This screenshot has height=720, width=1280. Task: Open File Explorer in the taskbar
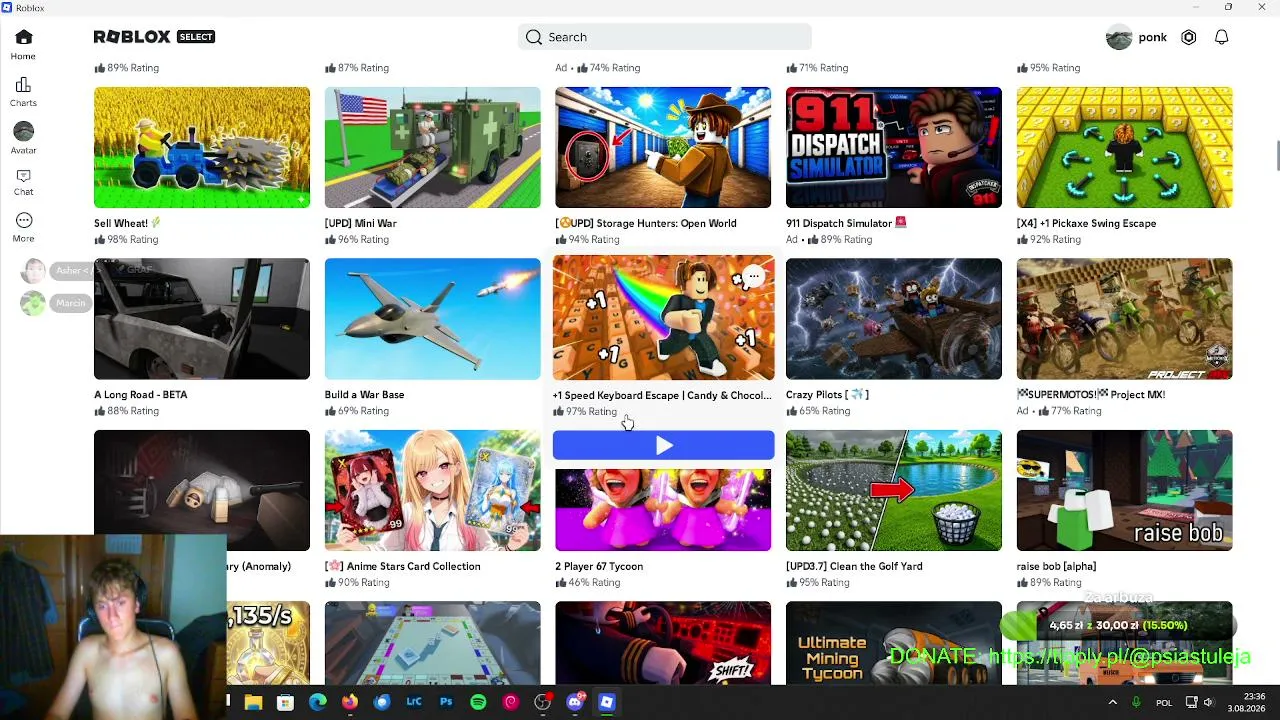[x=253, y=702]
